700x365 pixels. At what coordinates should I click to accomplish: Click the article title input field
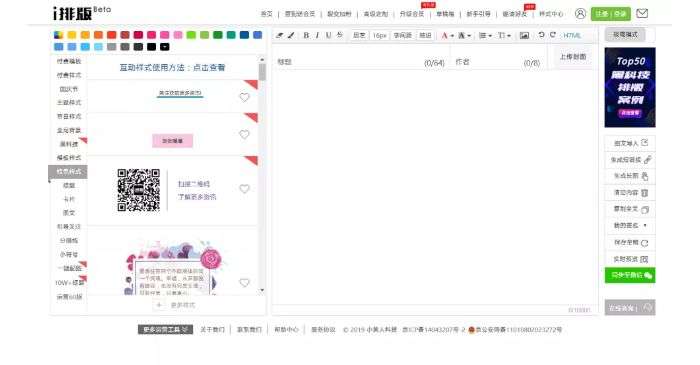click(361, 62)
